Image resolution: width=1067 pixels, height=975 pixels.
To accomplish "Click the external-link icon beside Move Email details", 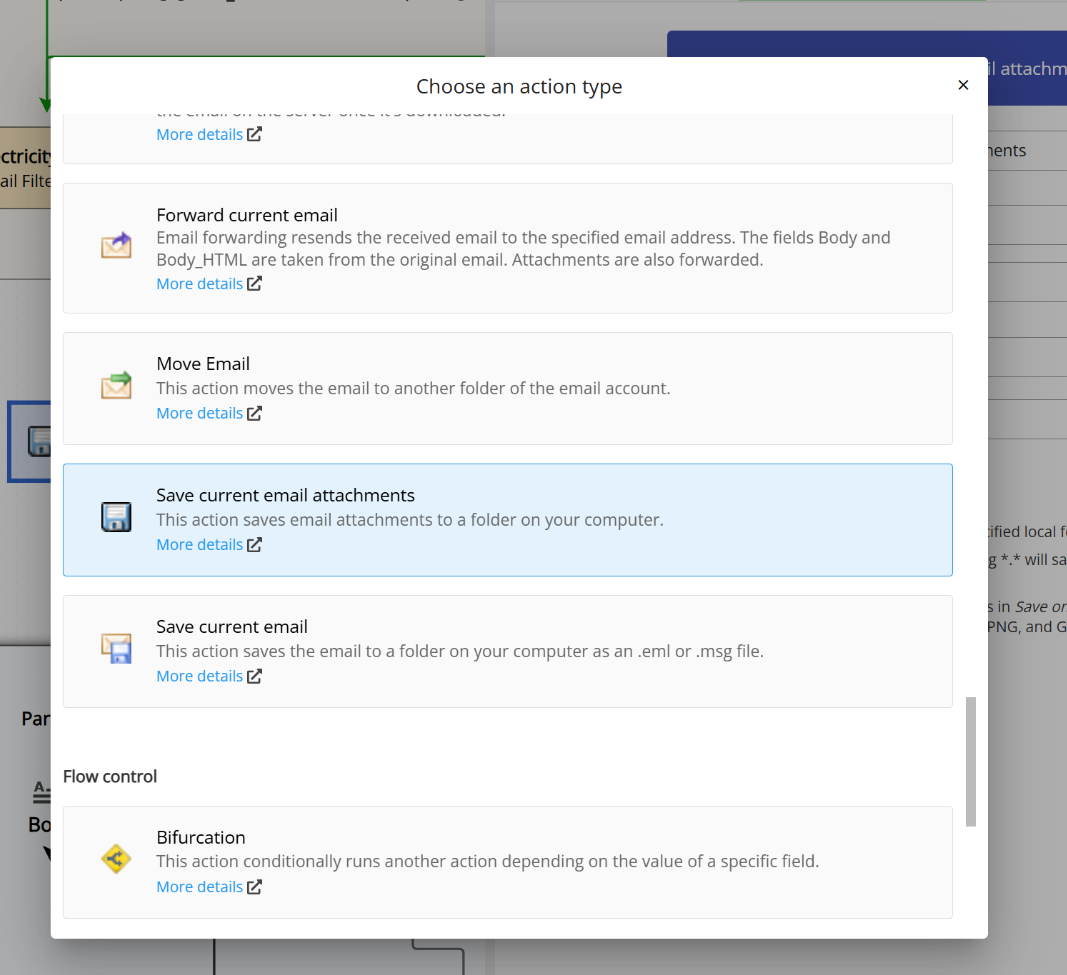I will tap(255, 412).
